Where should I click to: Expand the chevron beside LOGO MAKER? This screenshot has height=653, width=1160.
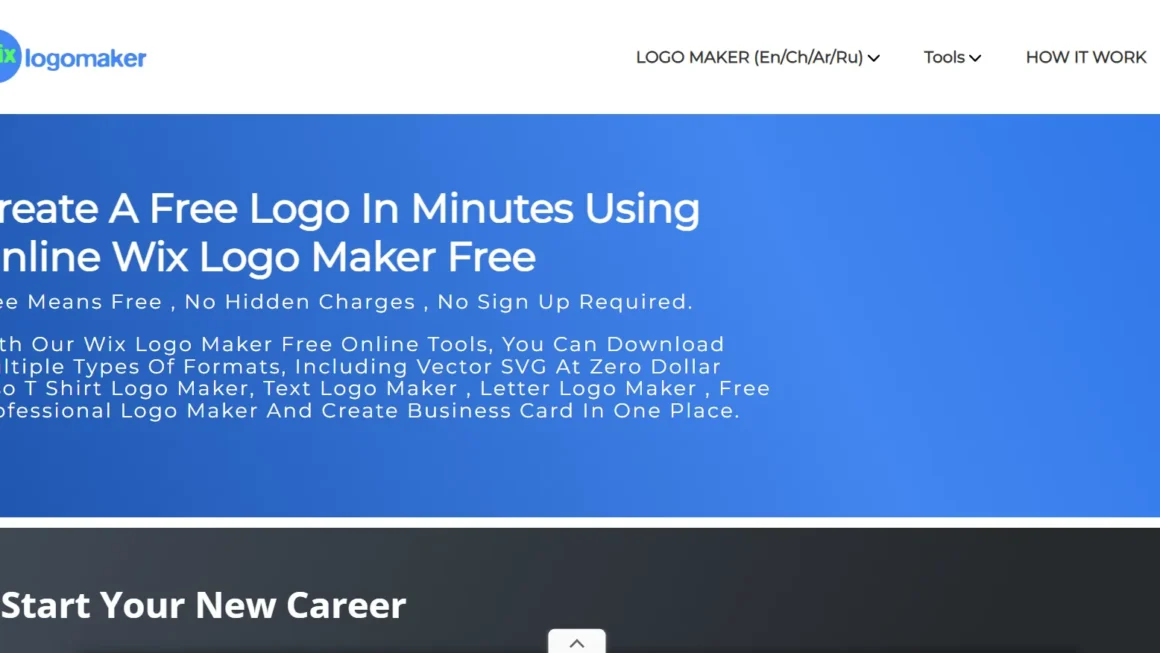(874, 58)
